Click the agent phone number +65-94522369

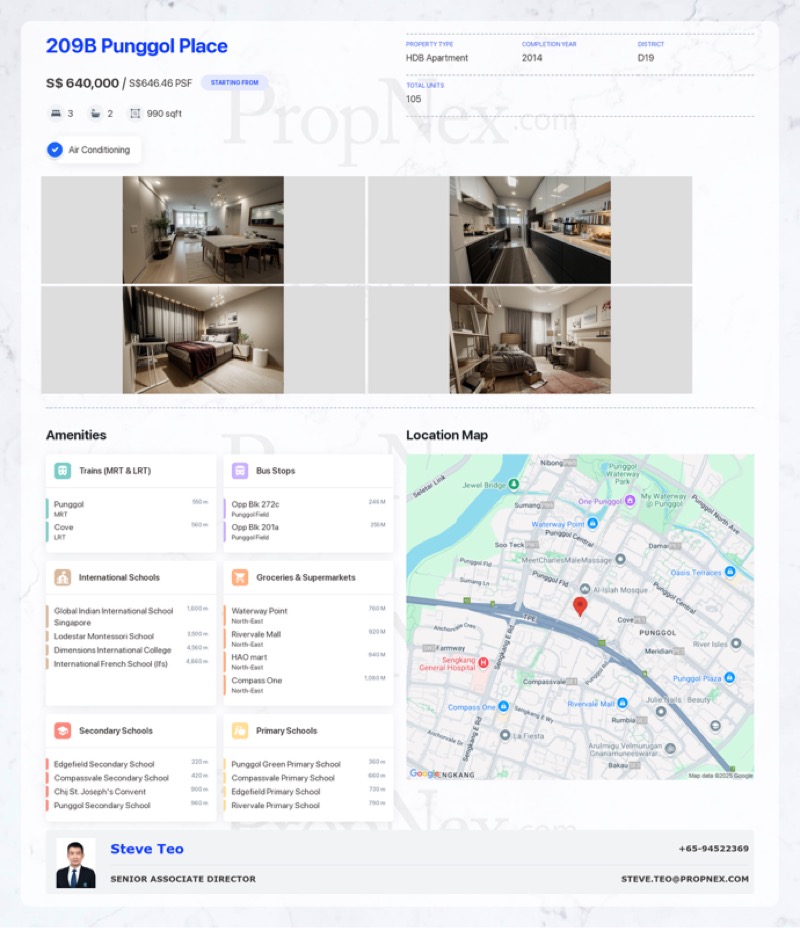click(713, 849)
